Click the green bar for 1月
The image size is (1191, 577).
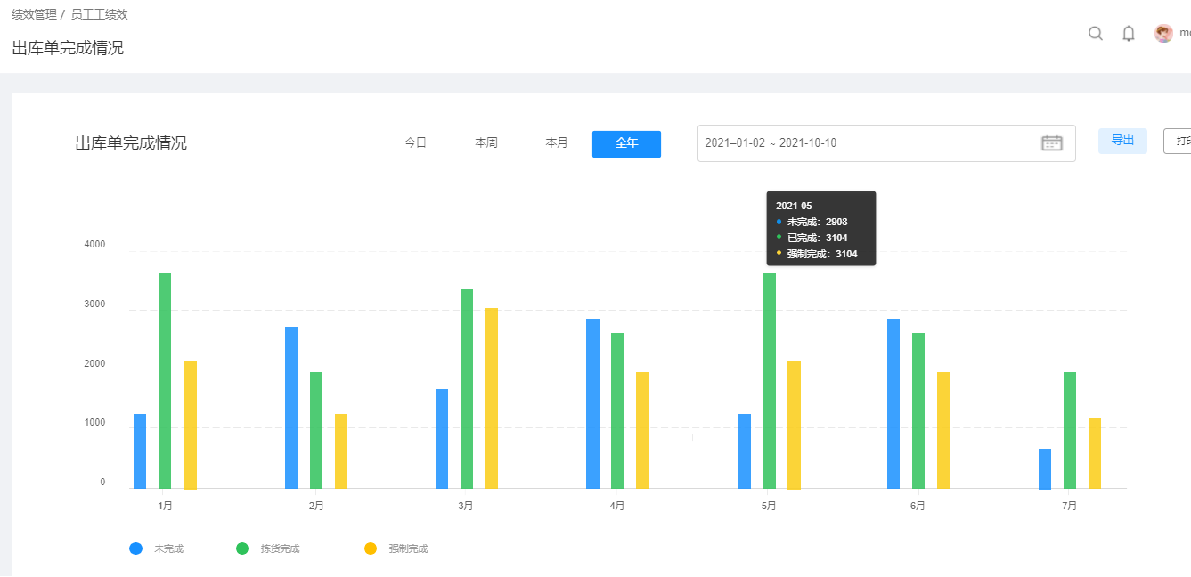coord(165,380)
